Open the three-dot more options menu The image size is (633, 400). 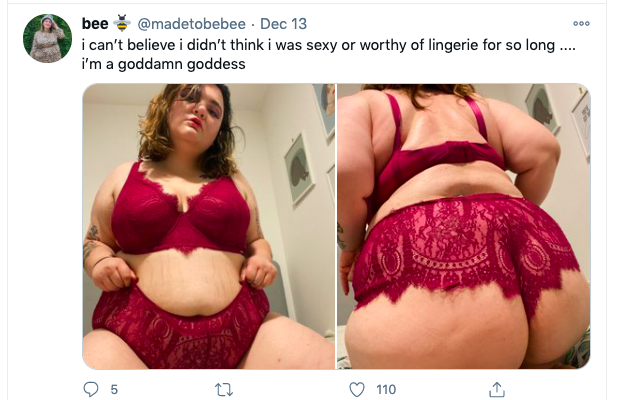pyautogui.click(x=581, y=23)
